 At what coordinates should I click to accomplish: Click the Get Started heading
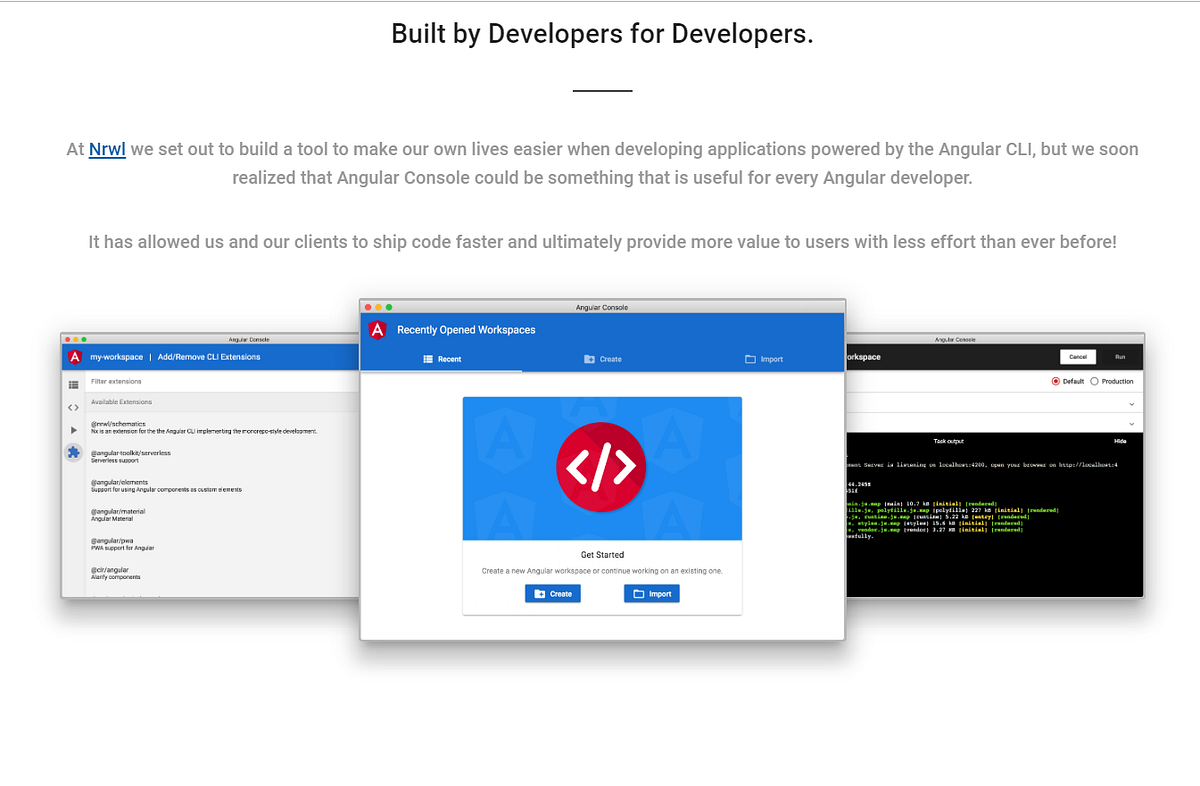click(602, 554)
